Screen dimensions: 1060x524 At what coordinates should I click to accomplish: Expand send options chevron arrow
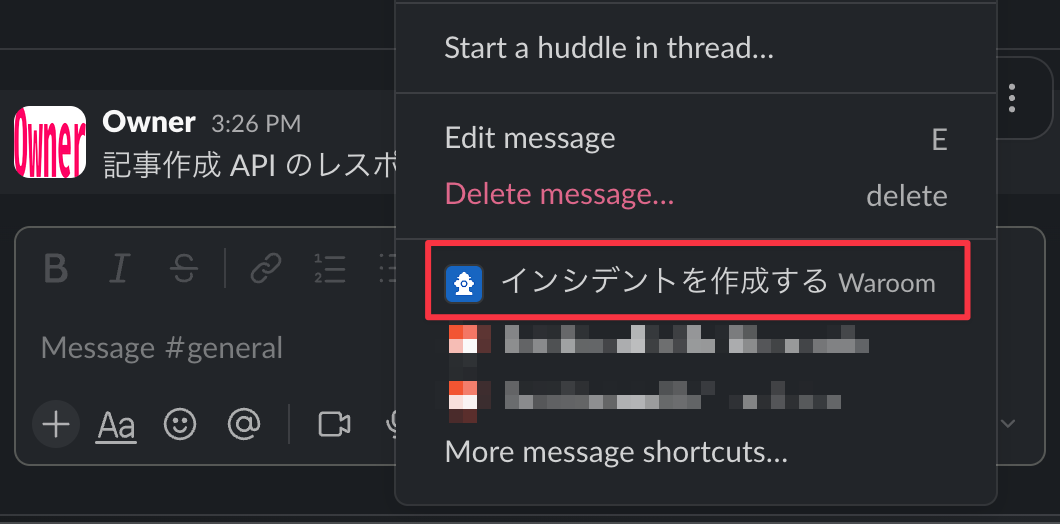click(x=1008, y=424)
